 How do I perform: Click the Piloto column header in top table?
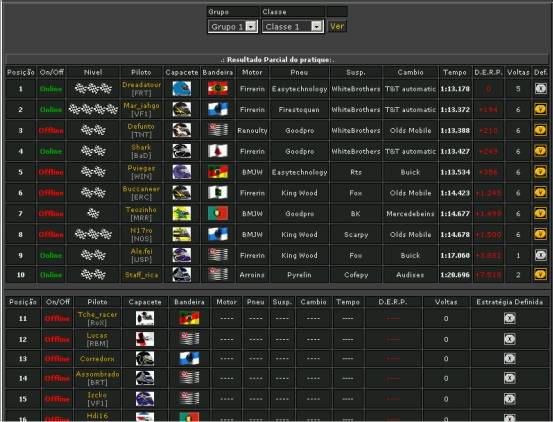tap(141, 72)
